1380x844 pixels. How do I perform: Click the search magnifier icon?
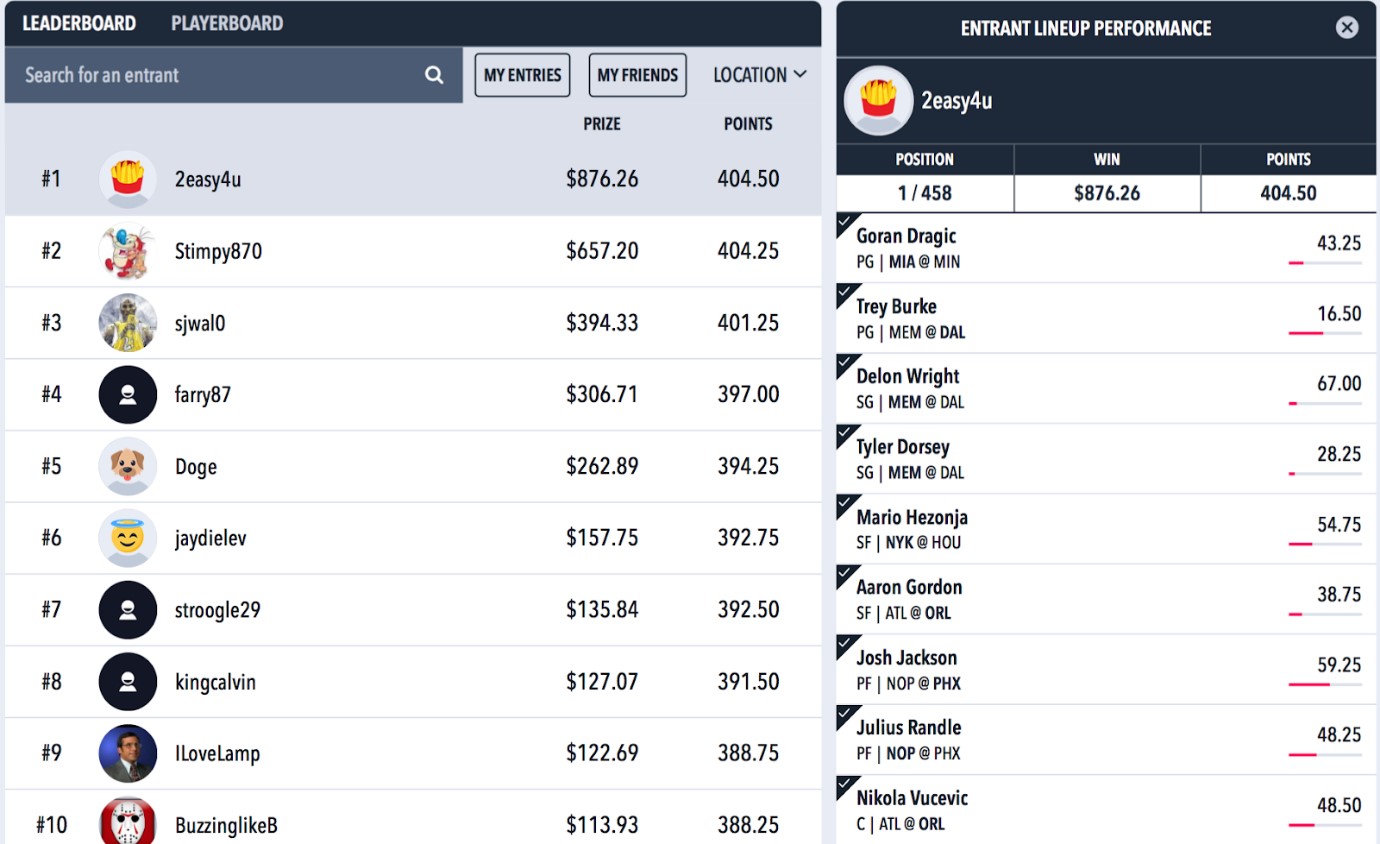tap(434, 75)
